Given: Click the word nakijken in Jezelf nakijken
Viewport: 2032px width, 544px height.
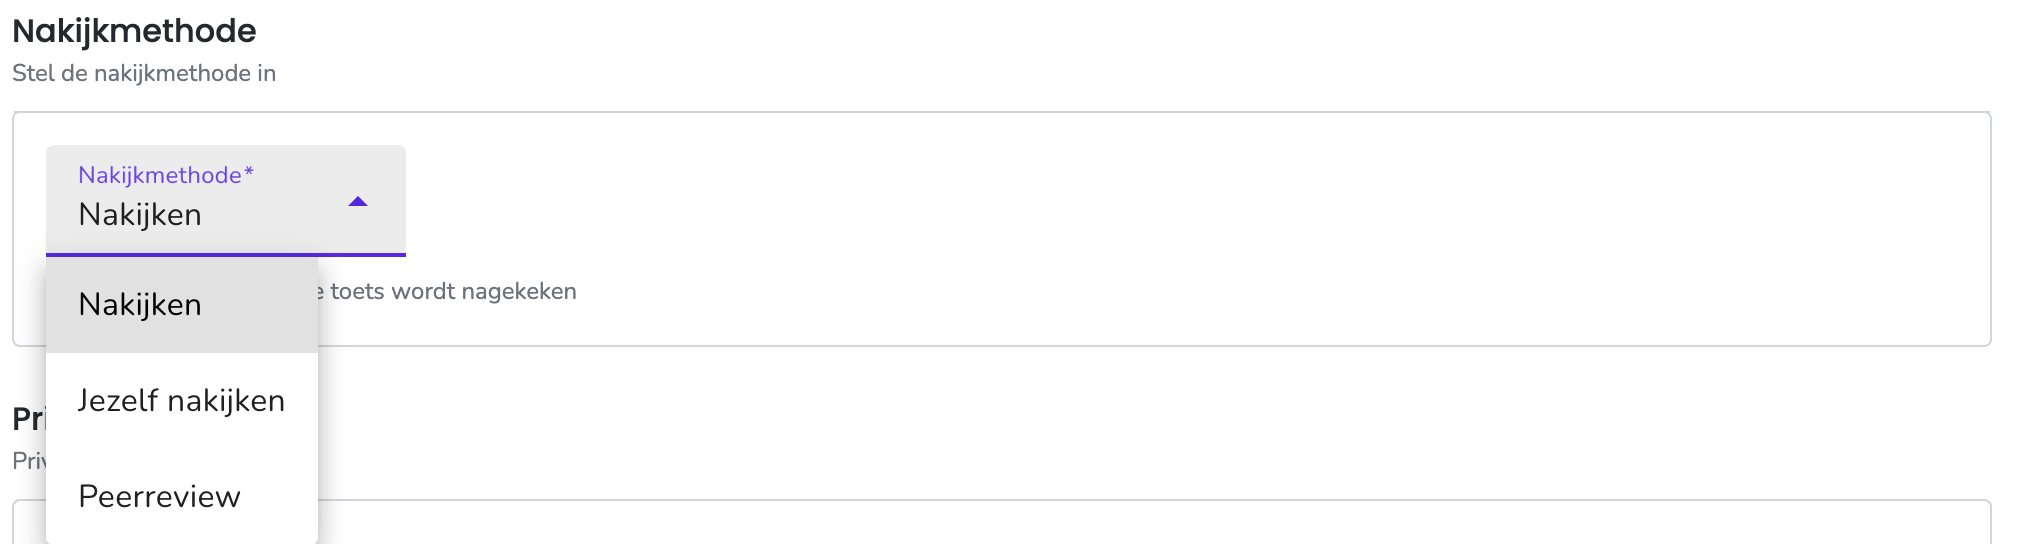Looking at the screenshot, I should [x=227, y=401].
